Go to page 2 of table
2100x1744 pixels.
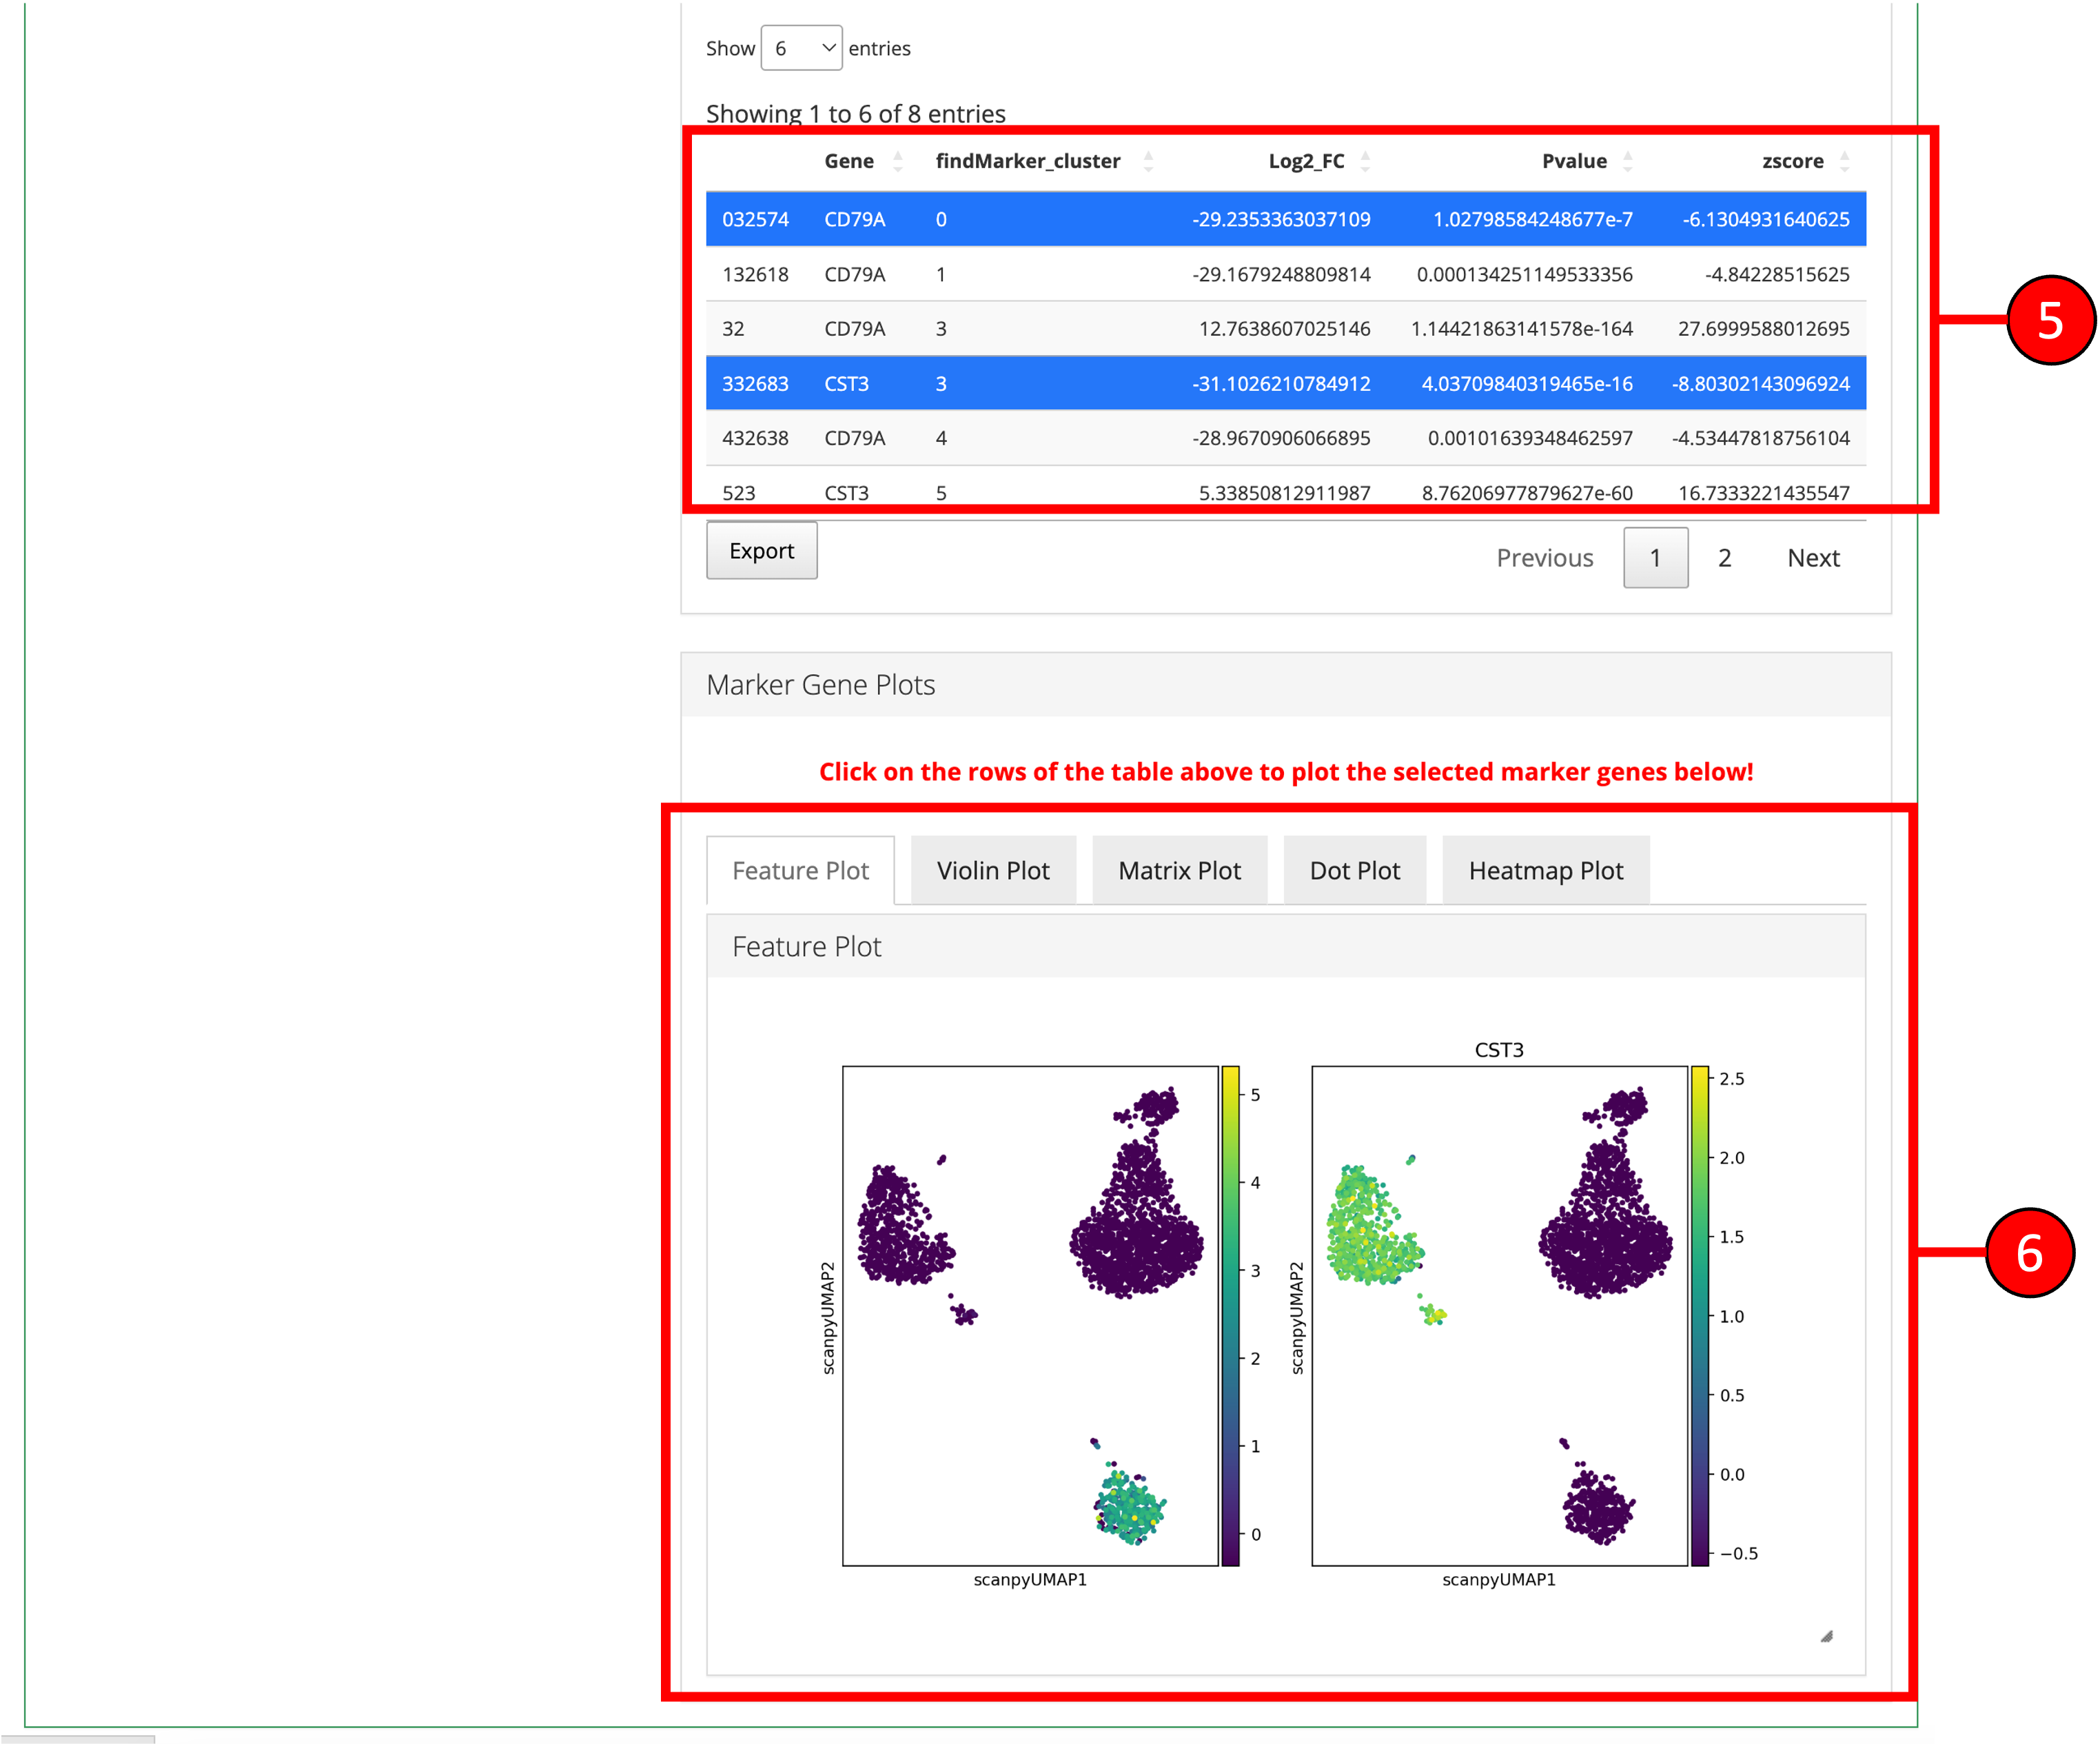tap(1724, 558)
